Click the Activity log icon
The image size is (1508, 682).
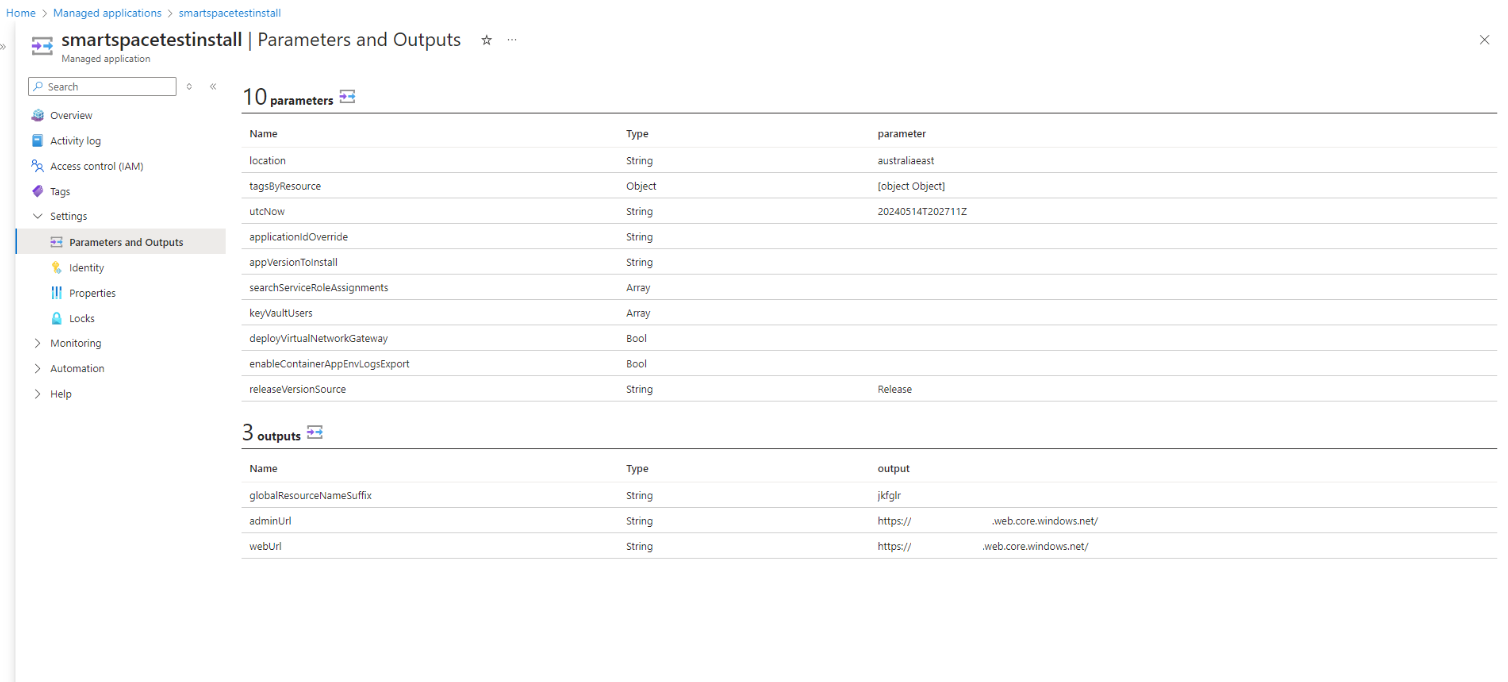pos(38,141)
